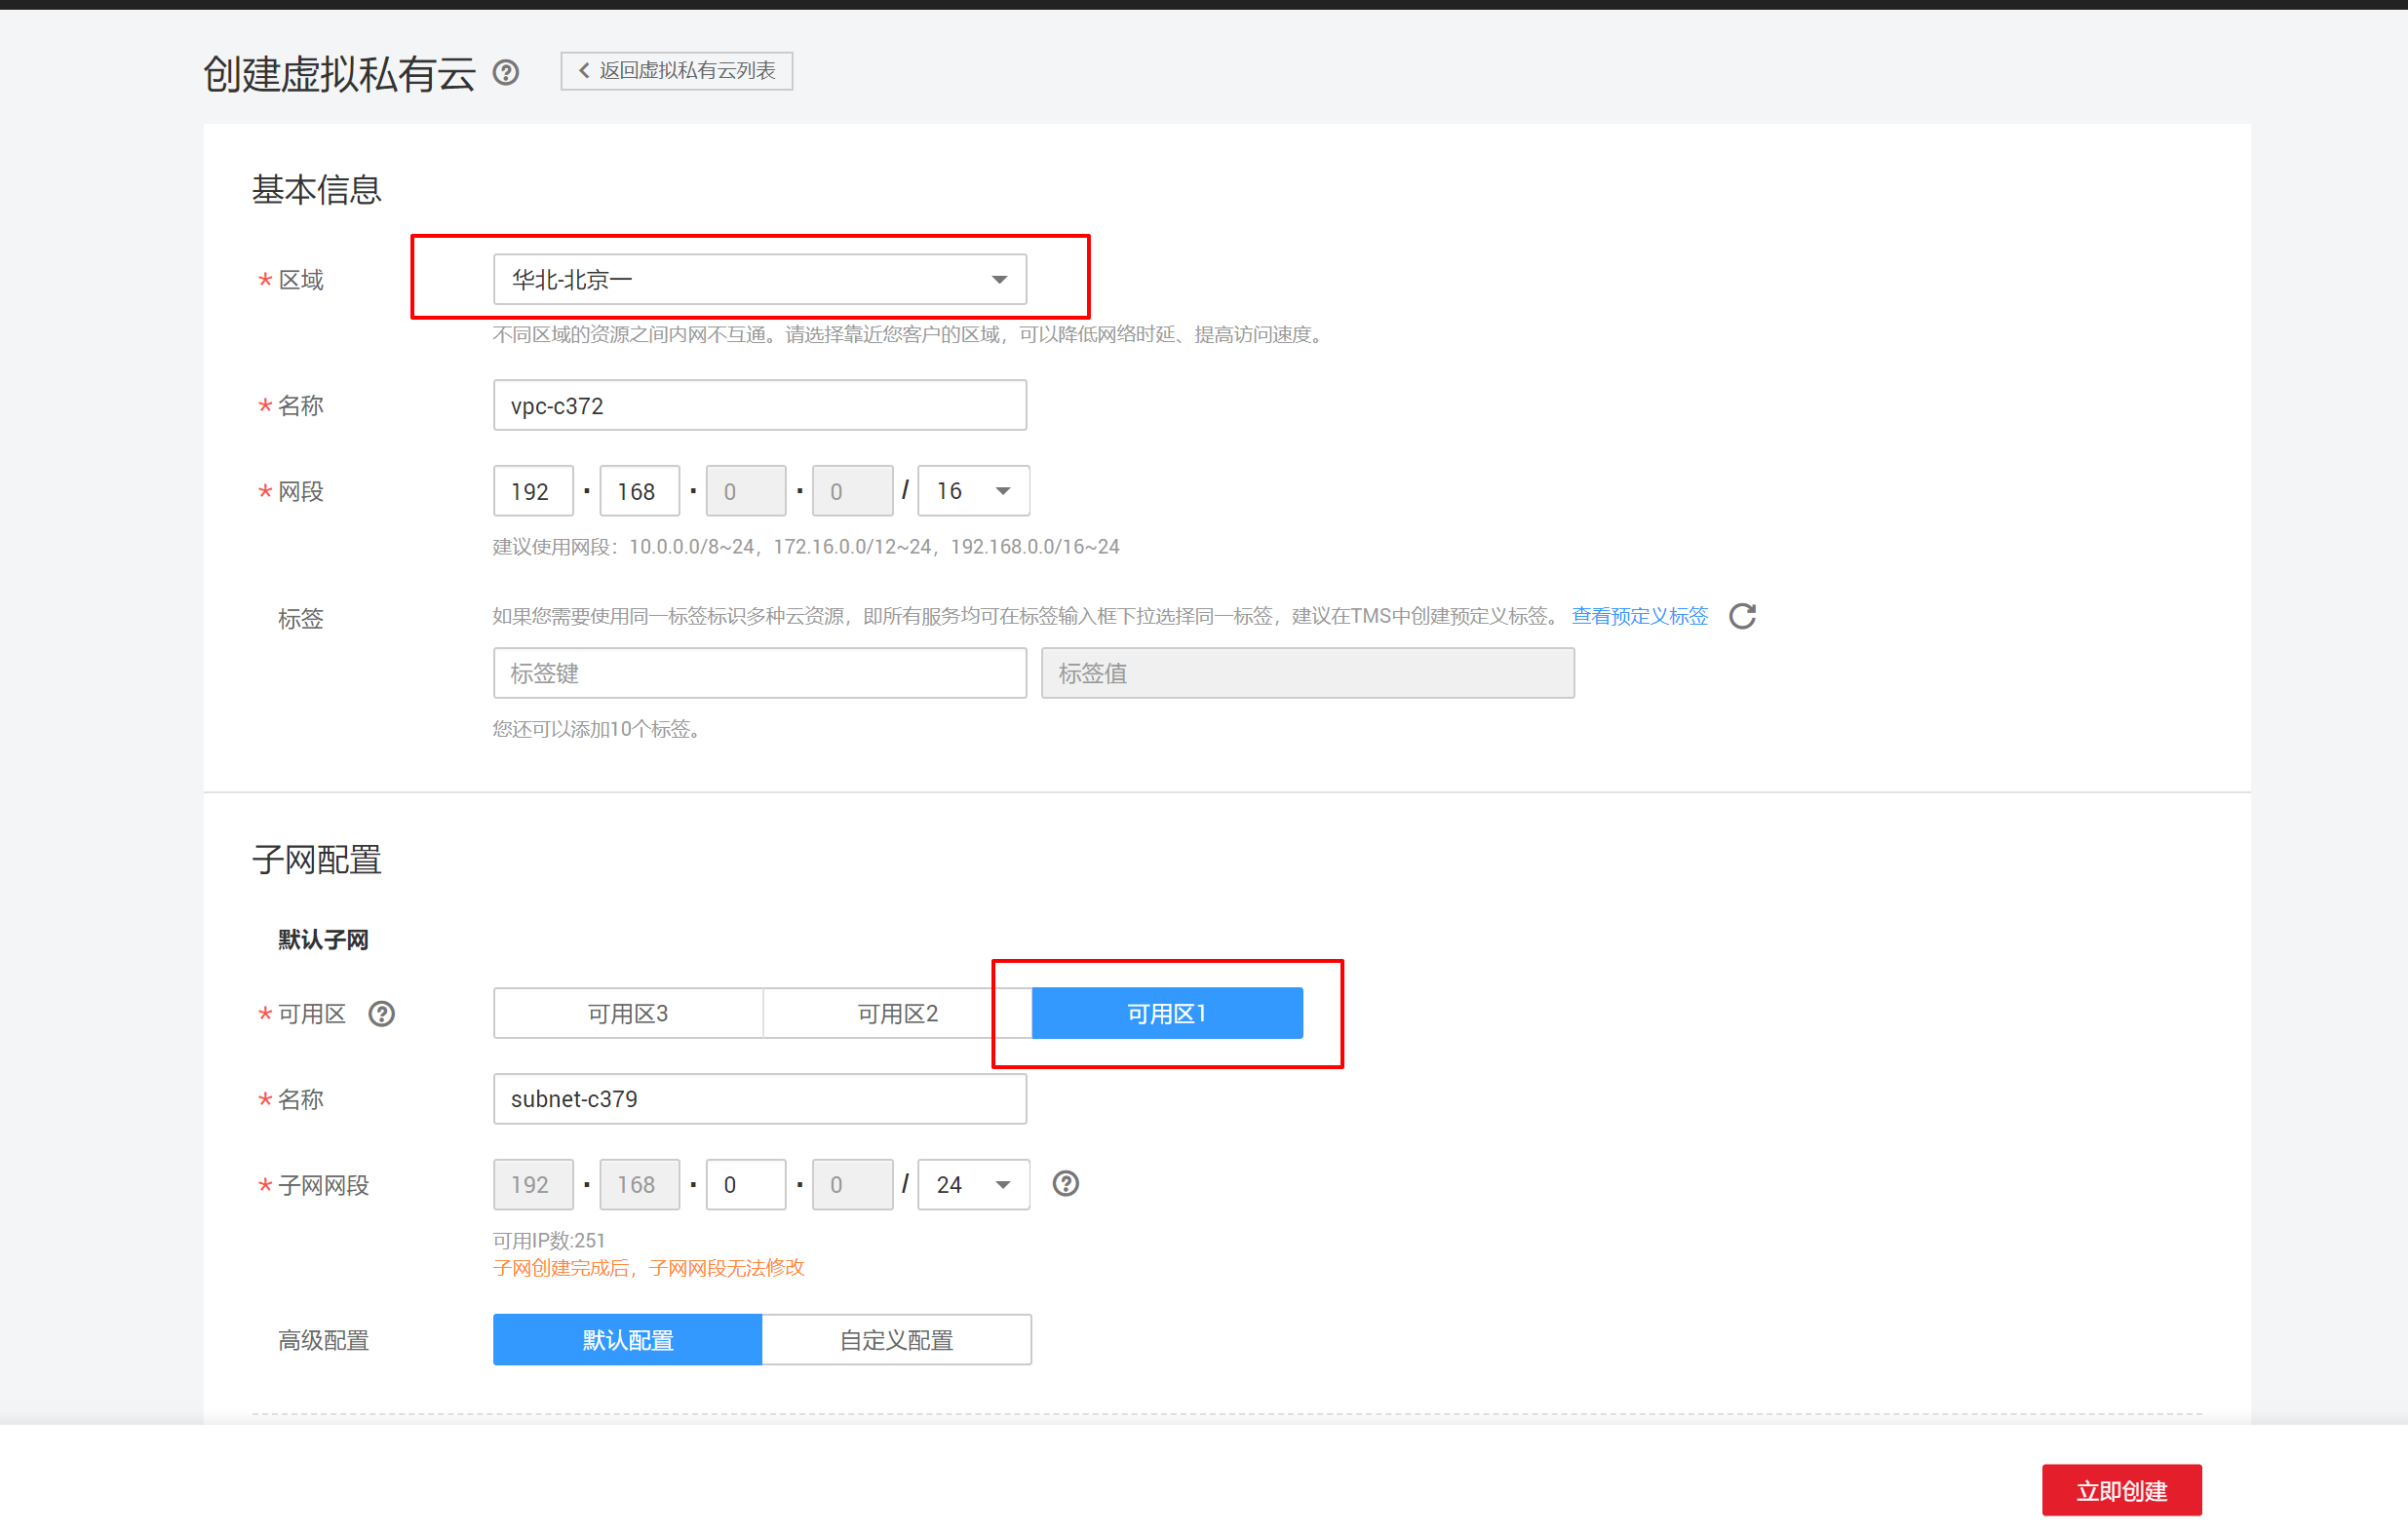The height and width of the screenshot is (1534, 2408).
Task: Click help icon beside 创建虚拟私有云 title
Action: pyautogui.click(x=506, y=72)
